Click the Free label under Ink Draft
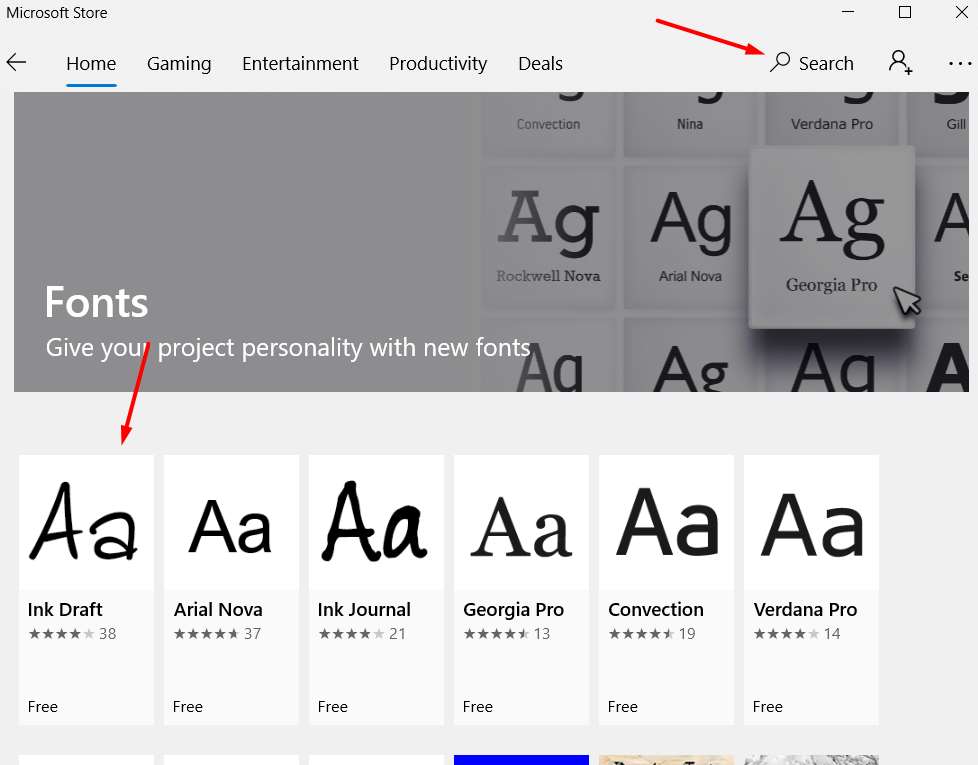Screen dimensions: 978x765 (x=42, y=707)
